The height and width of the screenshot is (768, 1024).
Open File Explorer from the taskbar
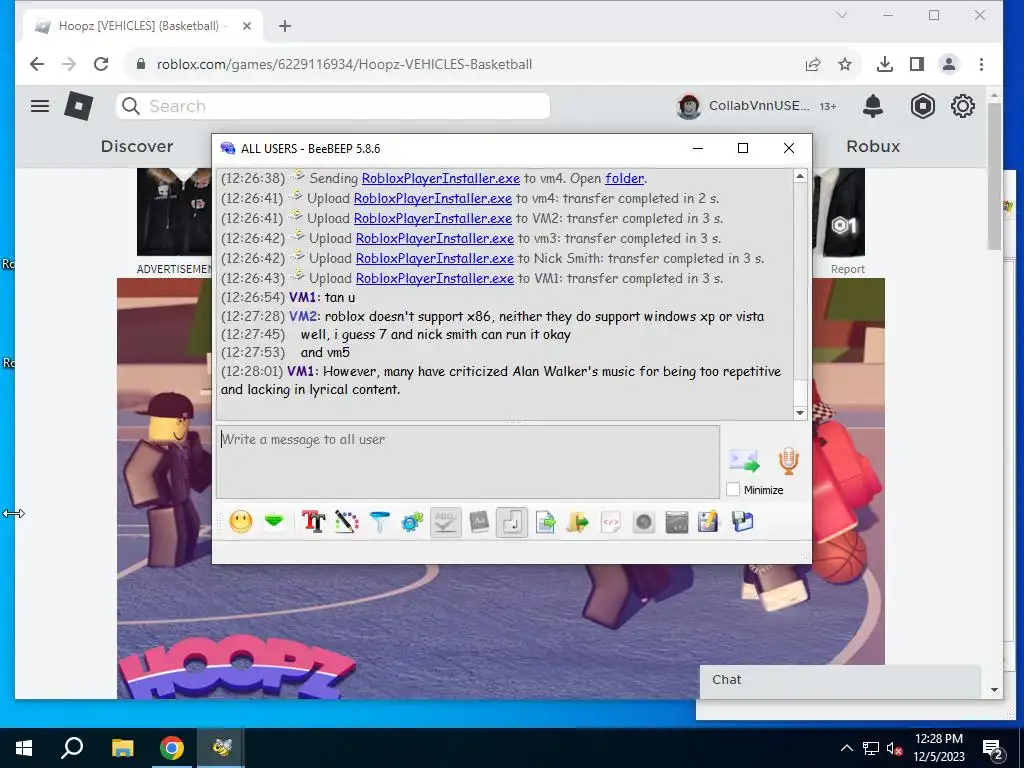(x=122, y=748)
